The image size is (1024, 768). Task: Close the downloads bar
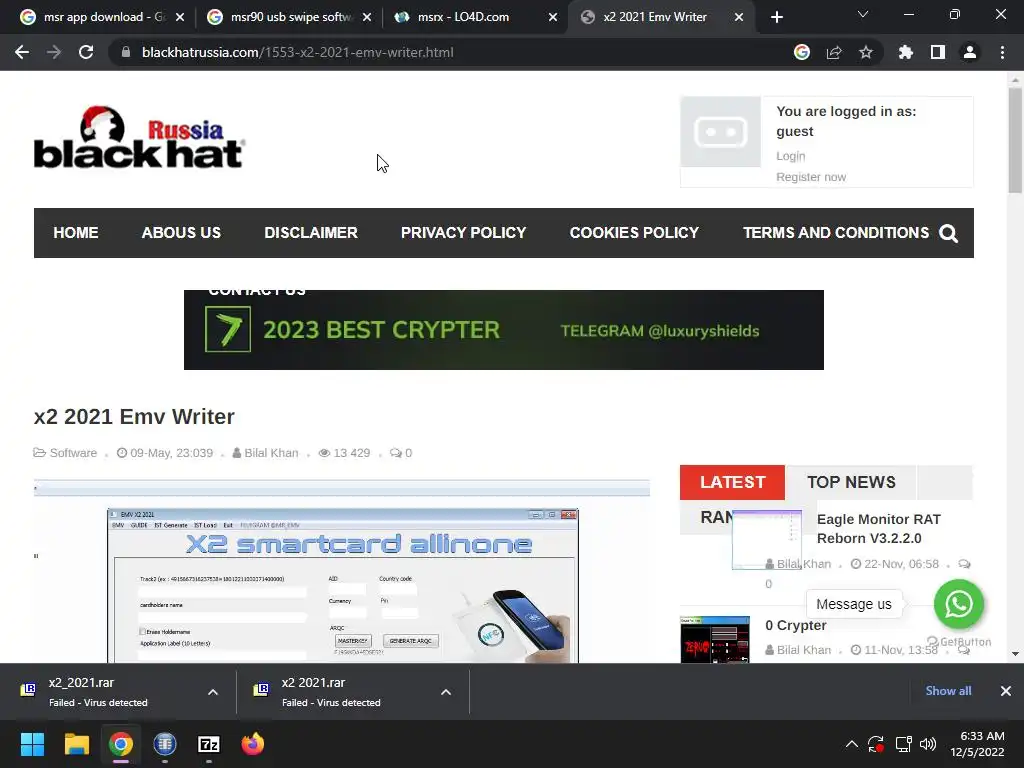point(1006,691)
